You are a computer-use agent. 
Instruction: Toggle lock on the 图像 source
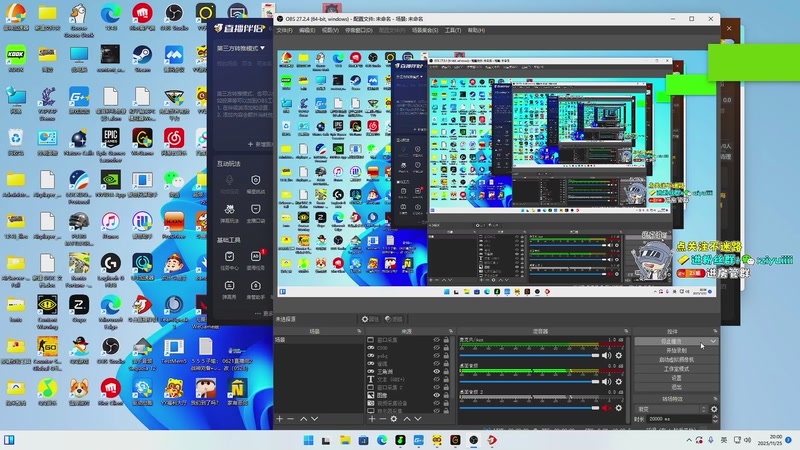point(446,395)
